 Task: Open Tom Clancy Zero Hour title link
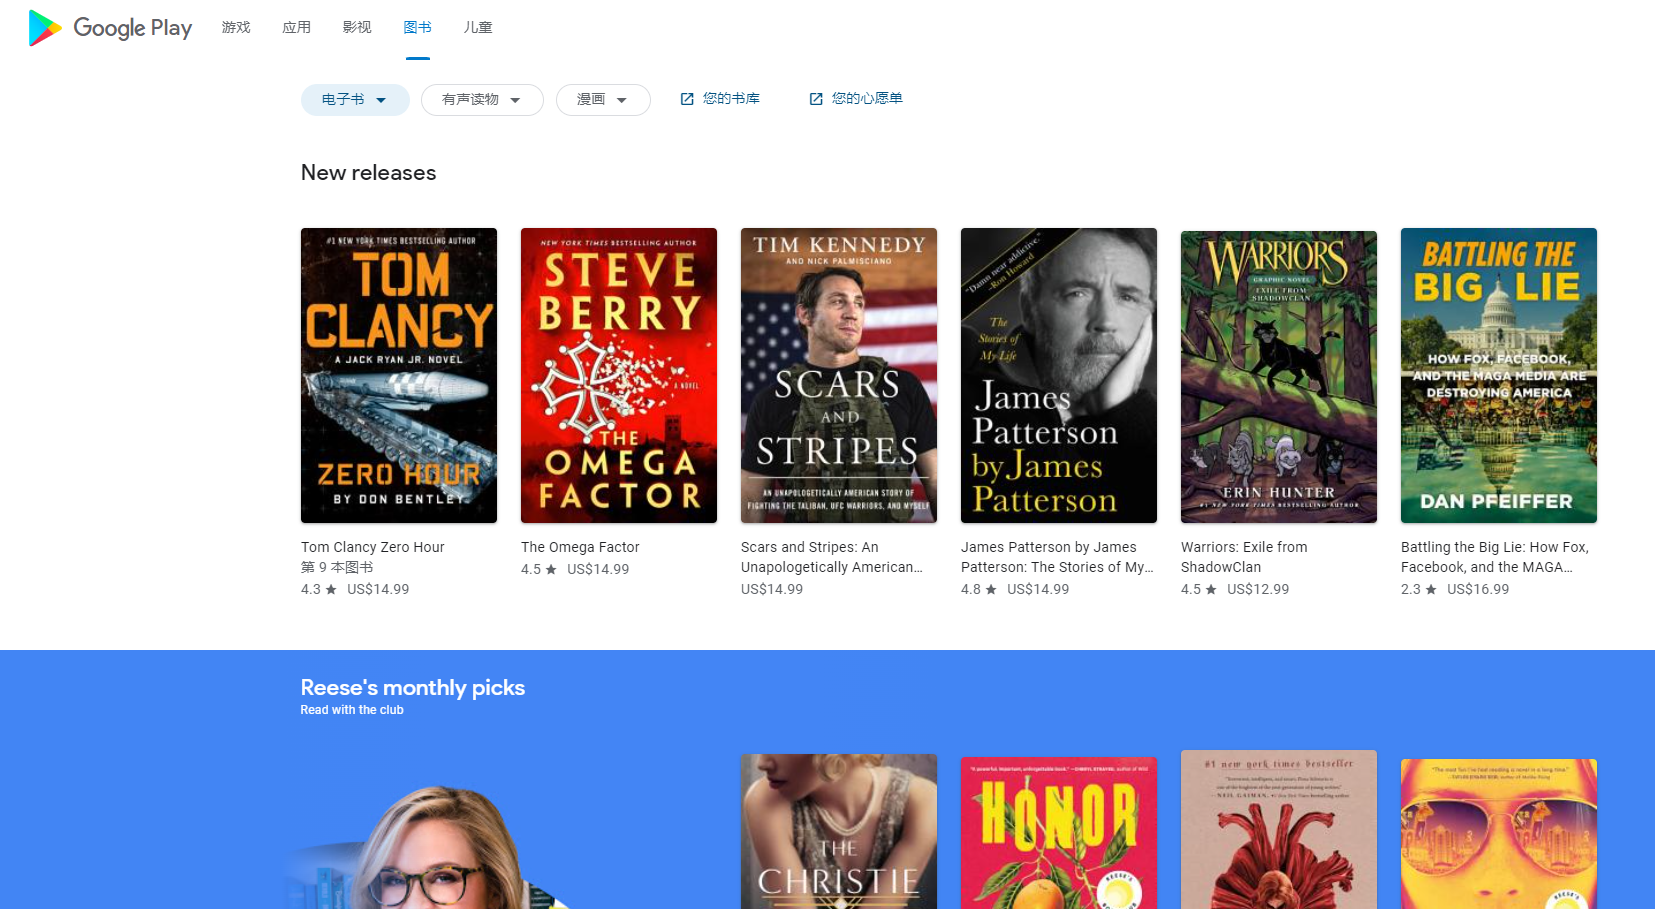point(373,547)
